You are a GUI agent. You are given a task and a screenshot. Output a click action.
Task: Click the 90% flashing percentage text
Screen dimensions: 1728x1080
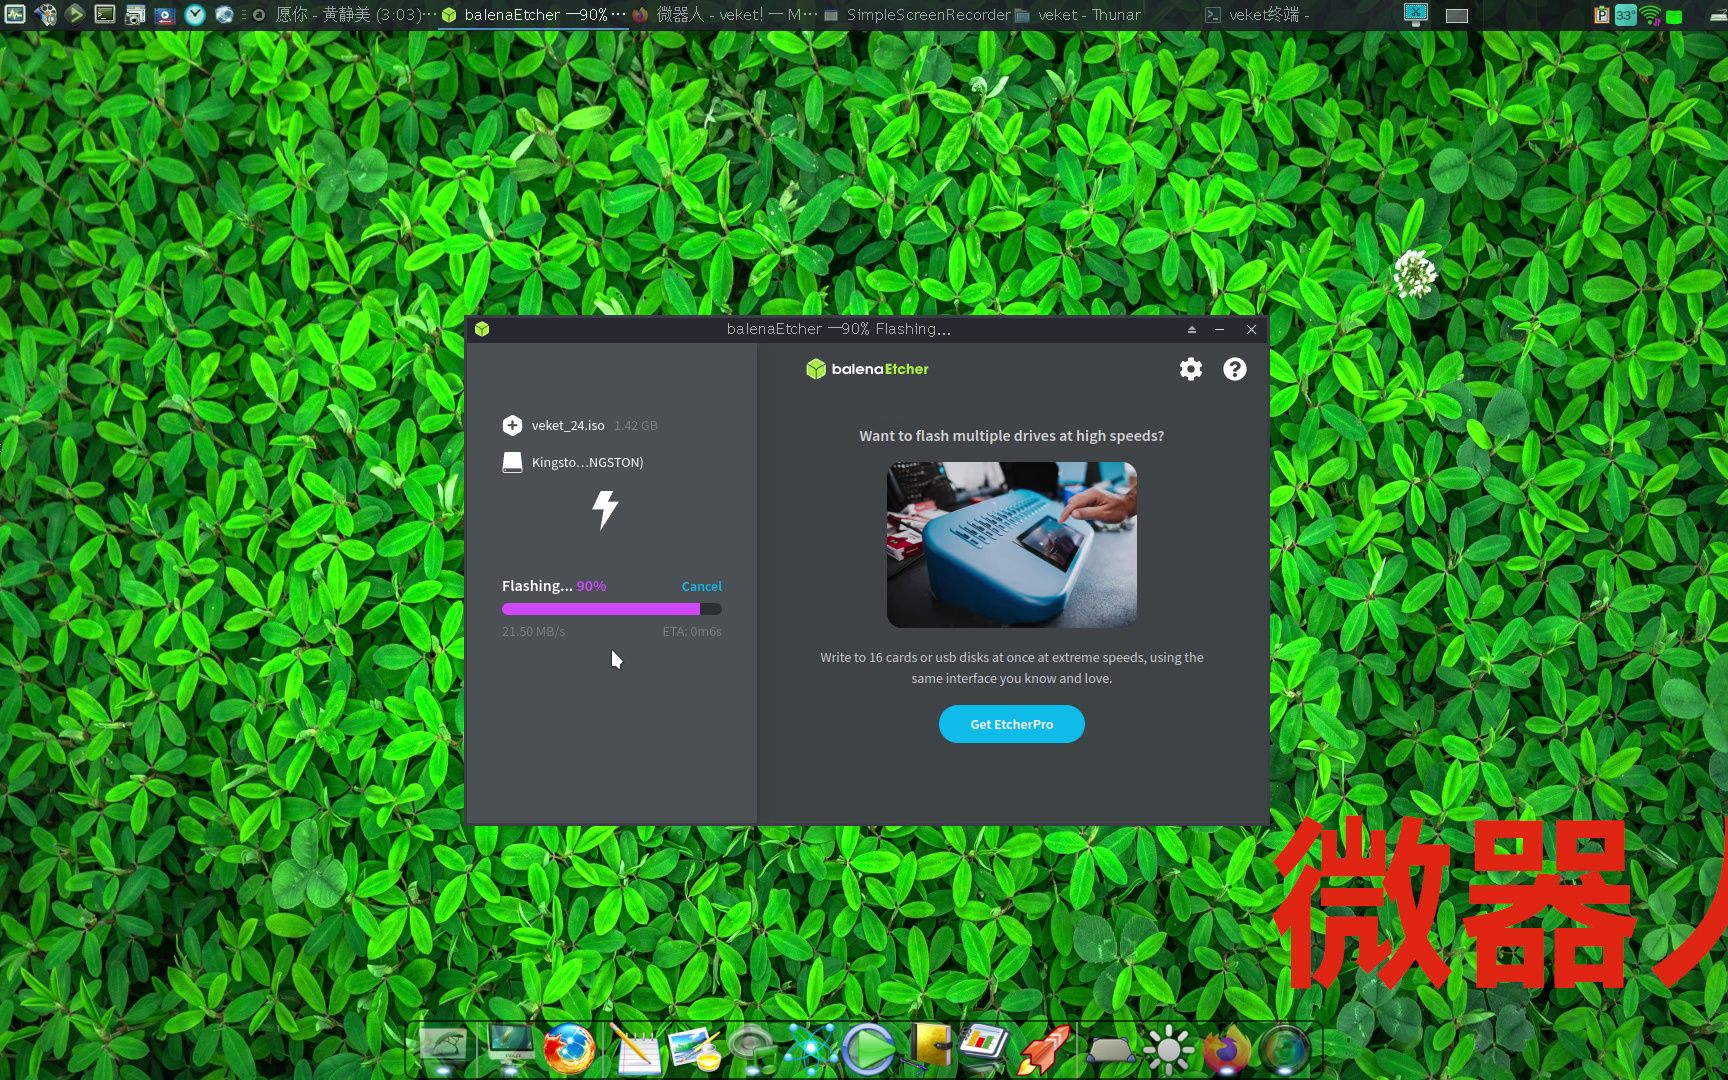591,586
